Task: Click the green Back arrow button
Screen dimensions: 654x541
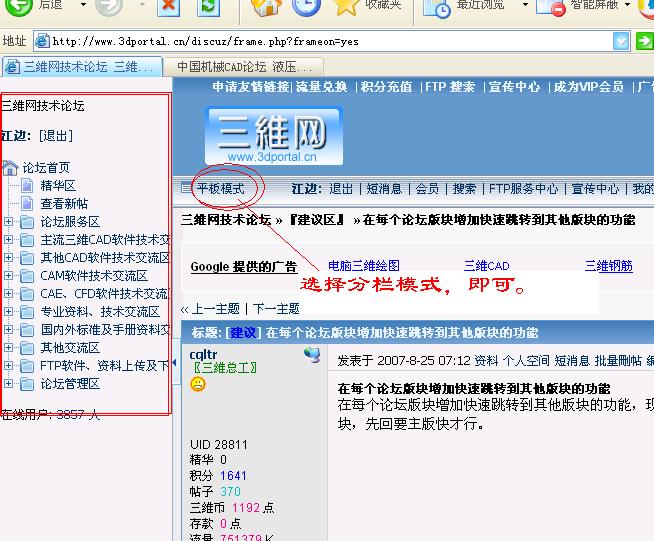Action: click(x=18, y=6)
